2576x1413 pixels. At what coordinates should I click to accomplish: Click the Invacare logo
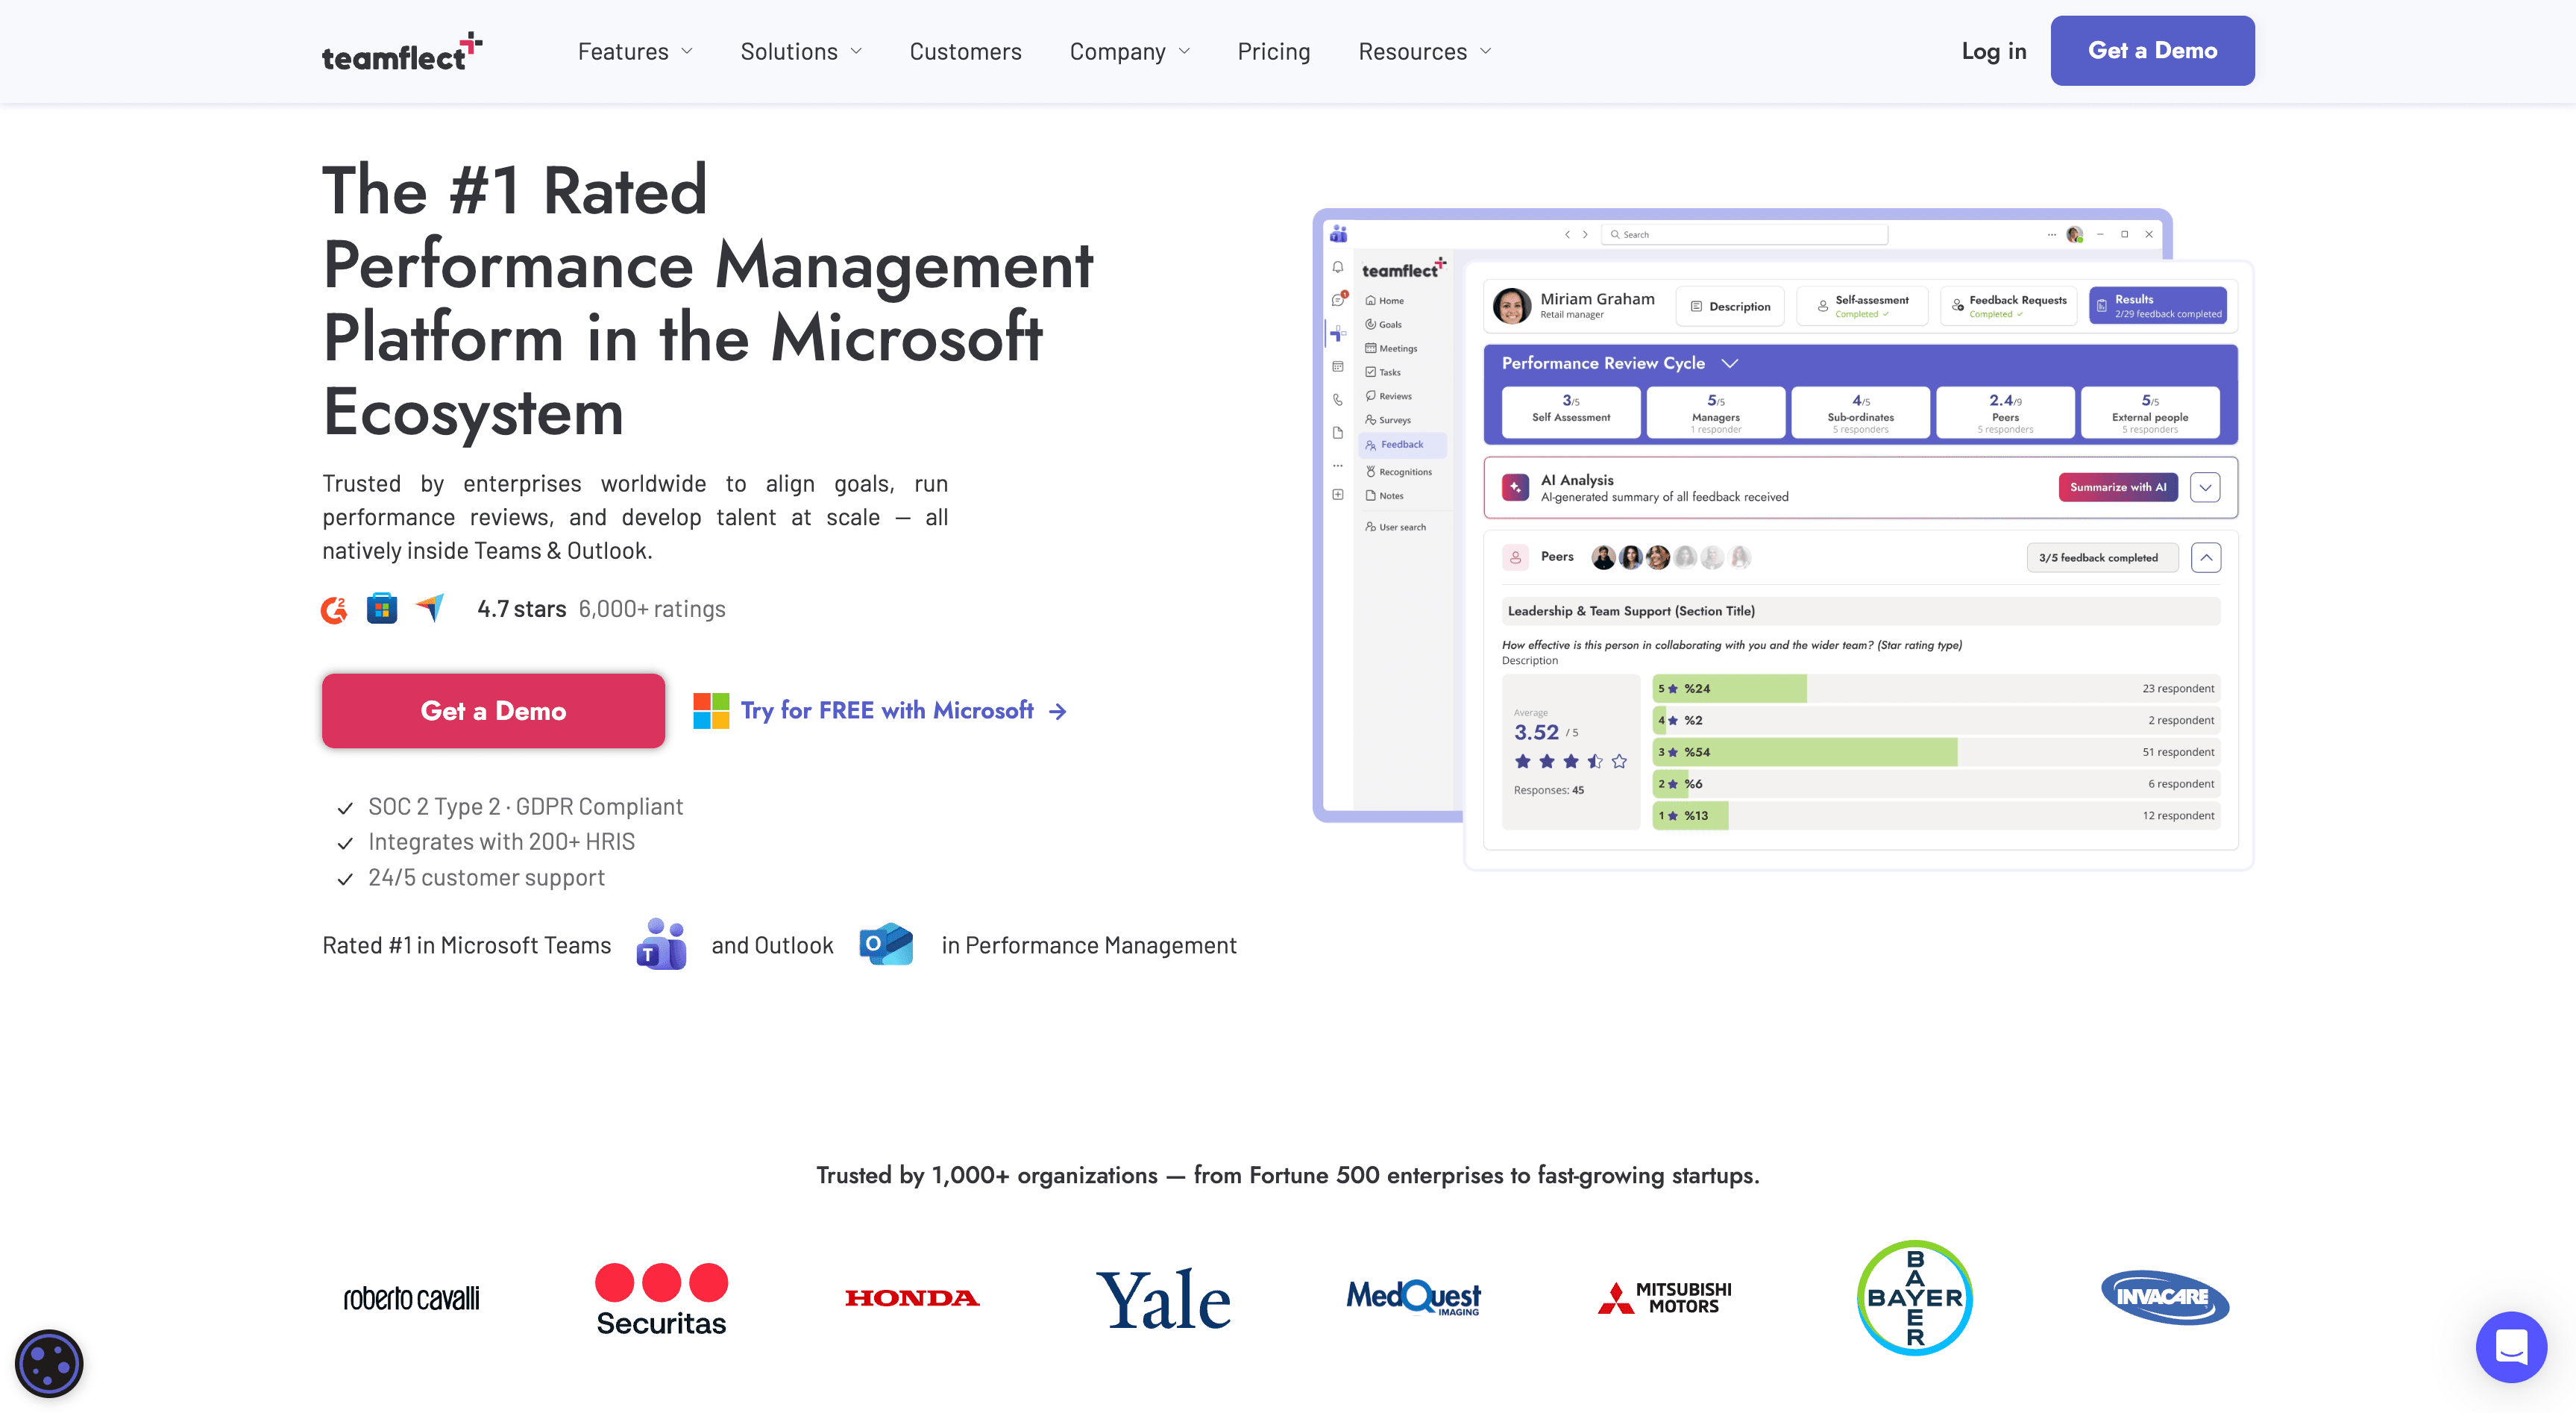(2165, 1298)
